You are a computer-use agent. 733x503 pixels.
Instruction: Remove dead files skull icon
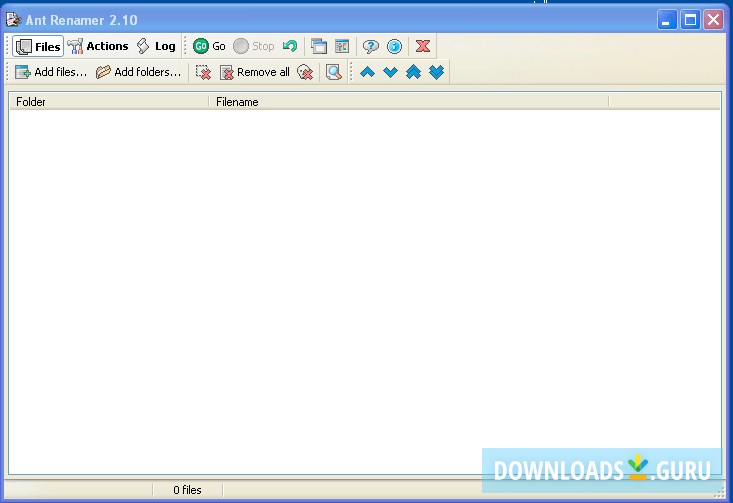click(305, 72)
